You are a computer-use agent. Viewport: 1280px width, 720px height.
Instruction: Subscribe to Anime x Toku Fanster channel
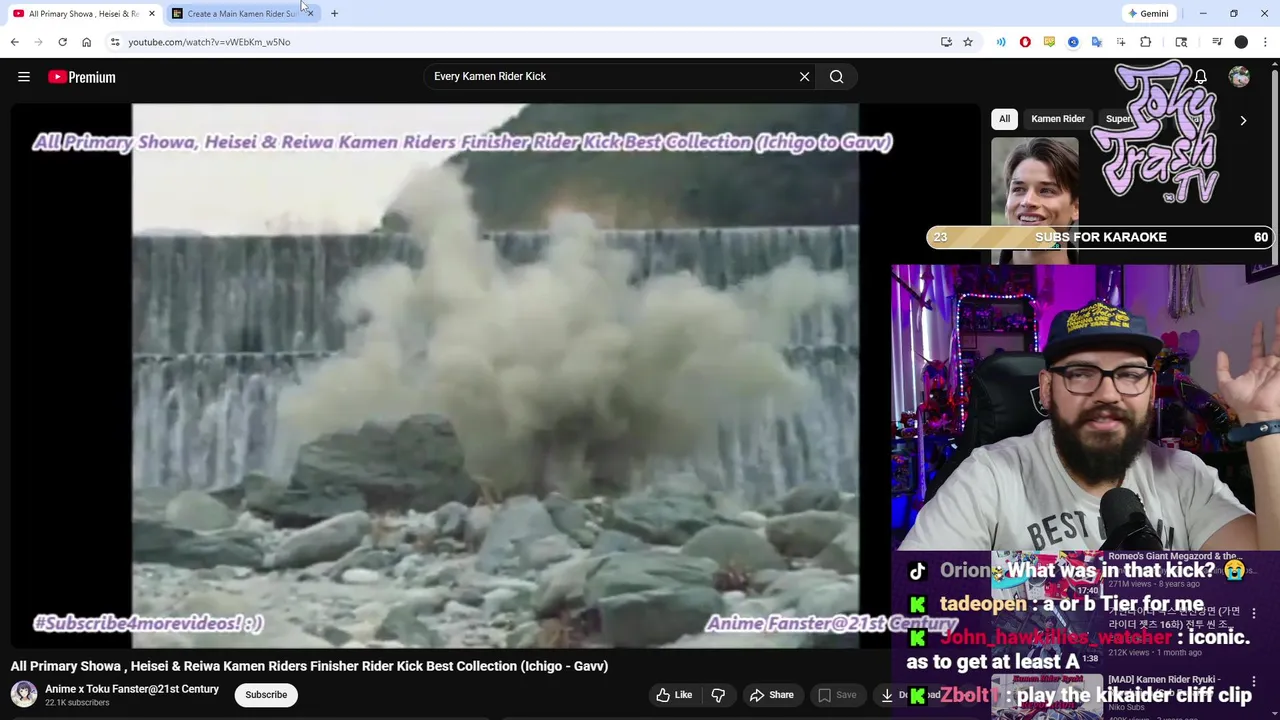pyautogui.click(x=266, y=695)
